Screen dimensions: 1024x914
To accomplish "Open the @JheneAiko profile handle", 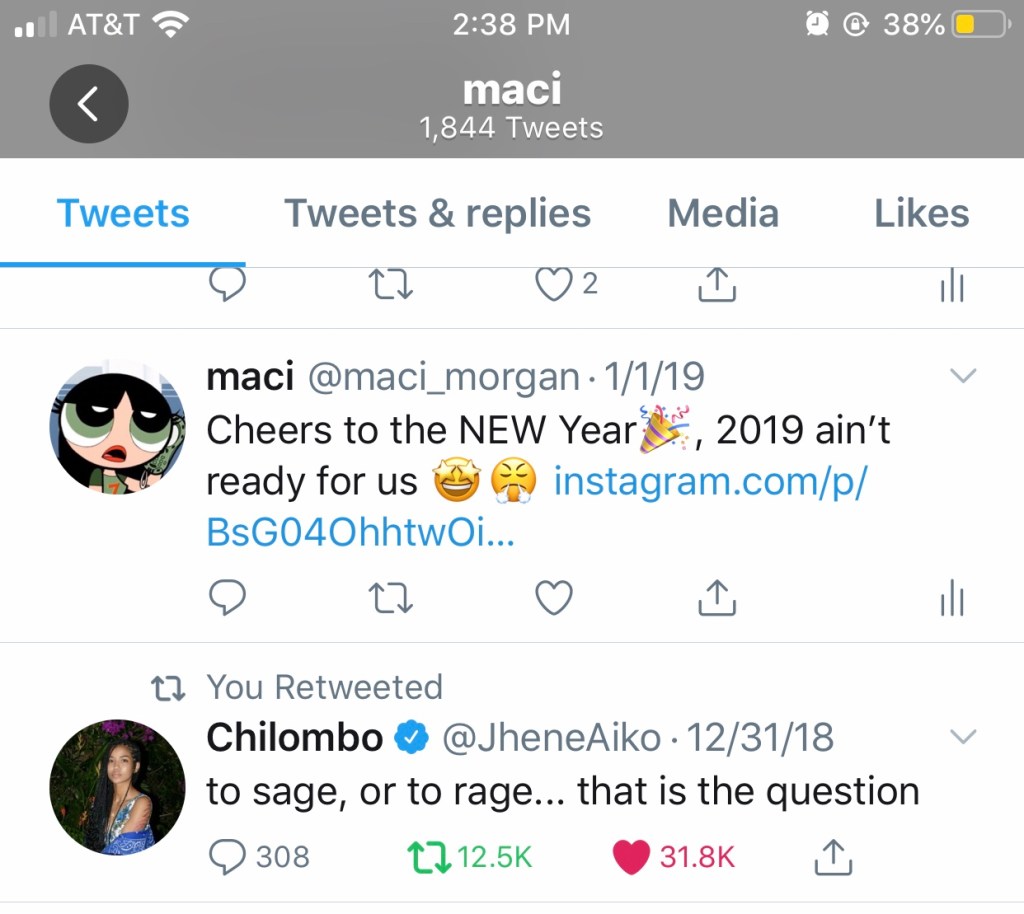I will coord(551,738).
